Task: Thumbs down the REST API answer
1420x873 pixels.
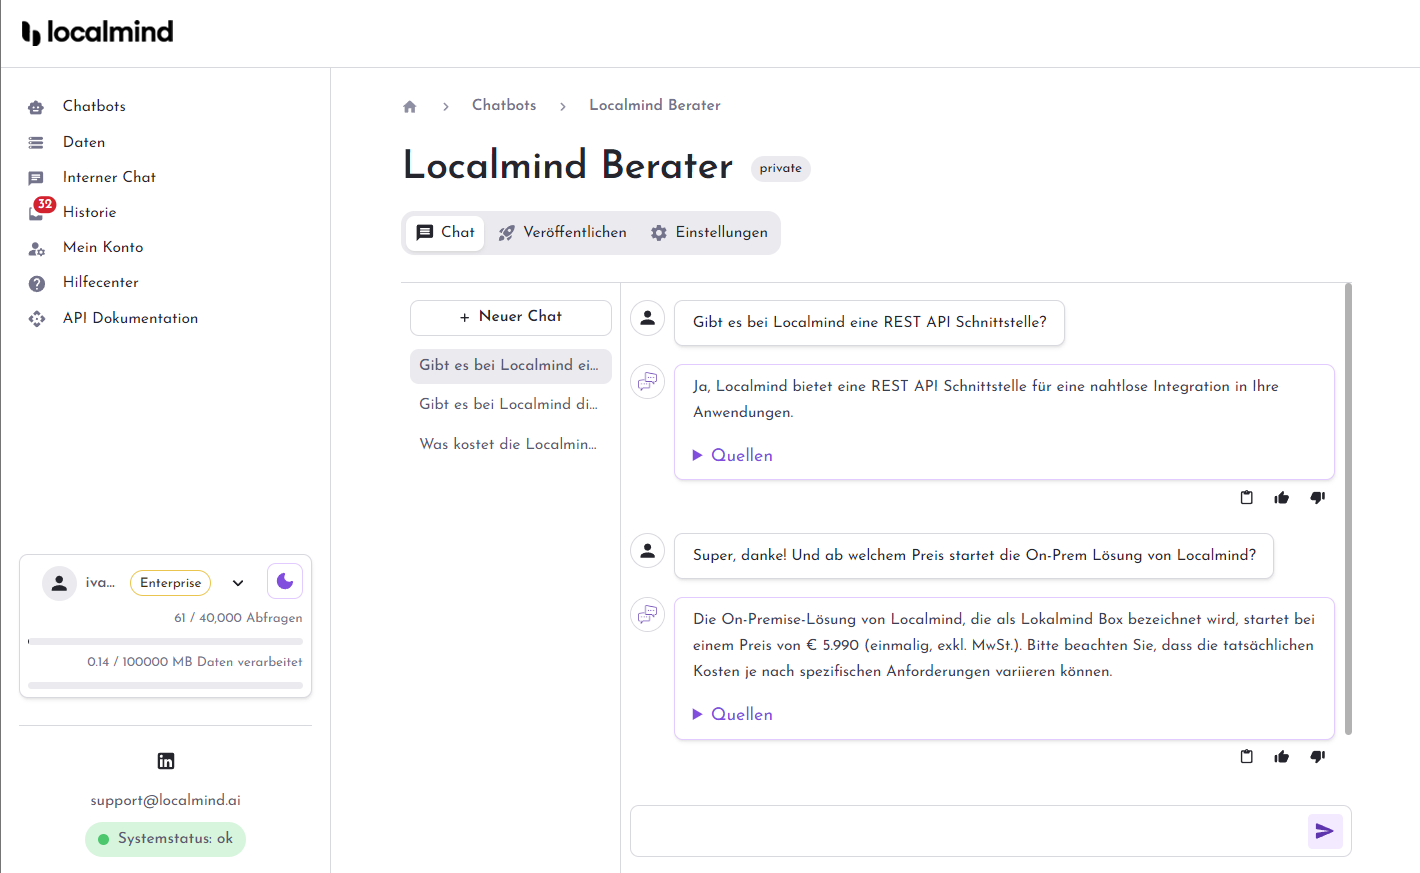Action: (1318, 497)
